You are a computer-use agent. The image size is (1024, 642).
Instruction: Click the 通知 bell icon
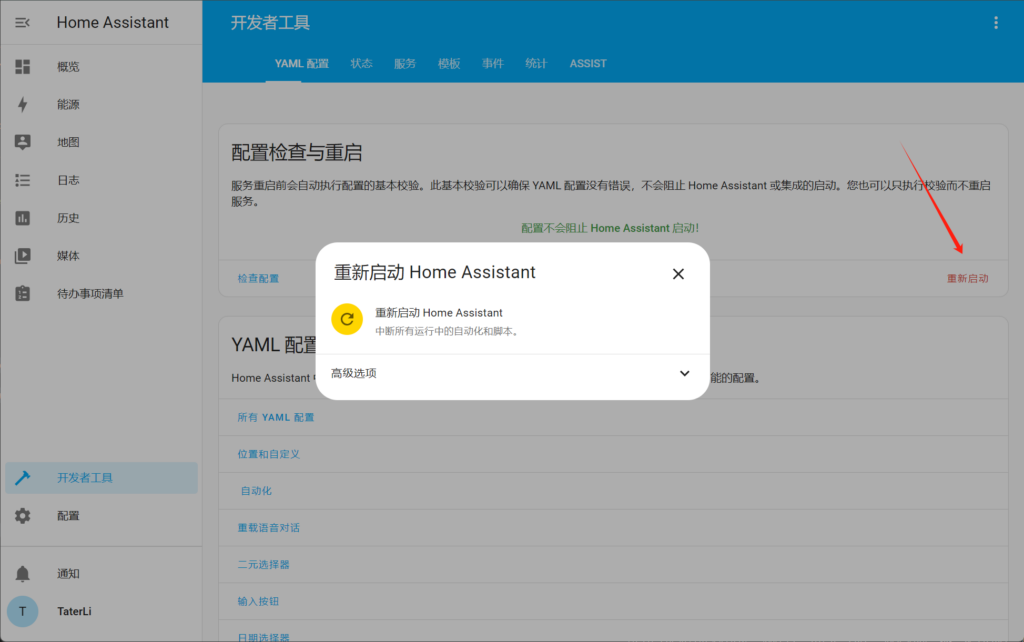click(x=23, y=573)
